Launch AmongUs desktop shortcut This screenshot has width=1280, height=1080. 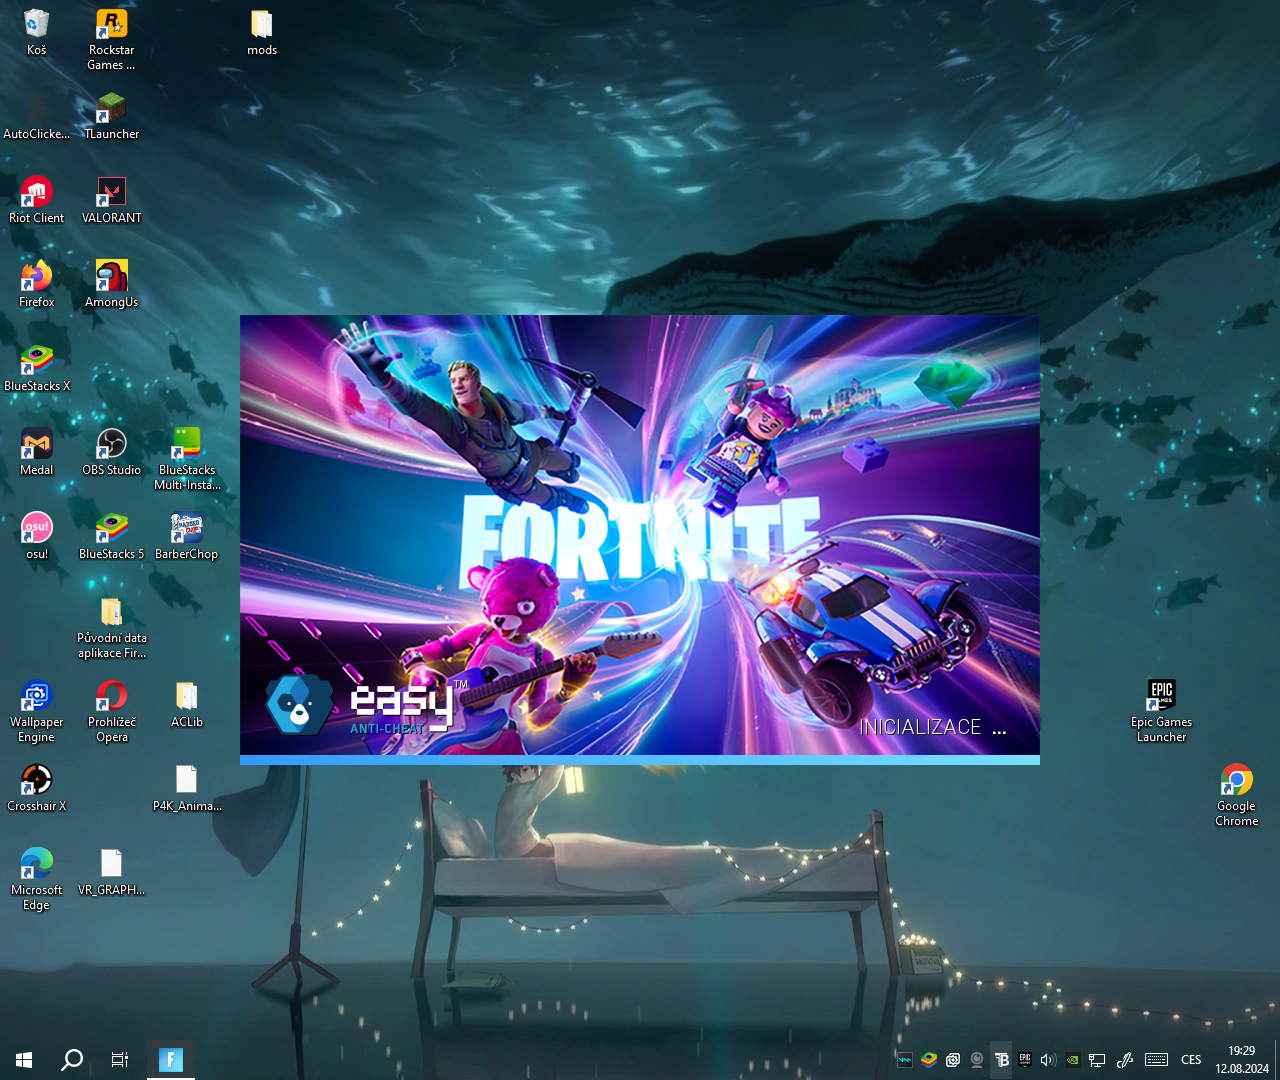pyautogui.click(x=111, y=284)
